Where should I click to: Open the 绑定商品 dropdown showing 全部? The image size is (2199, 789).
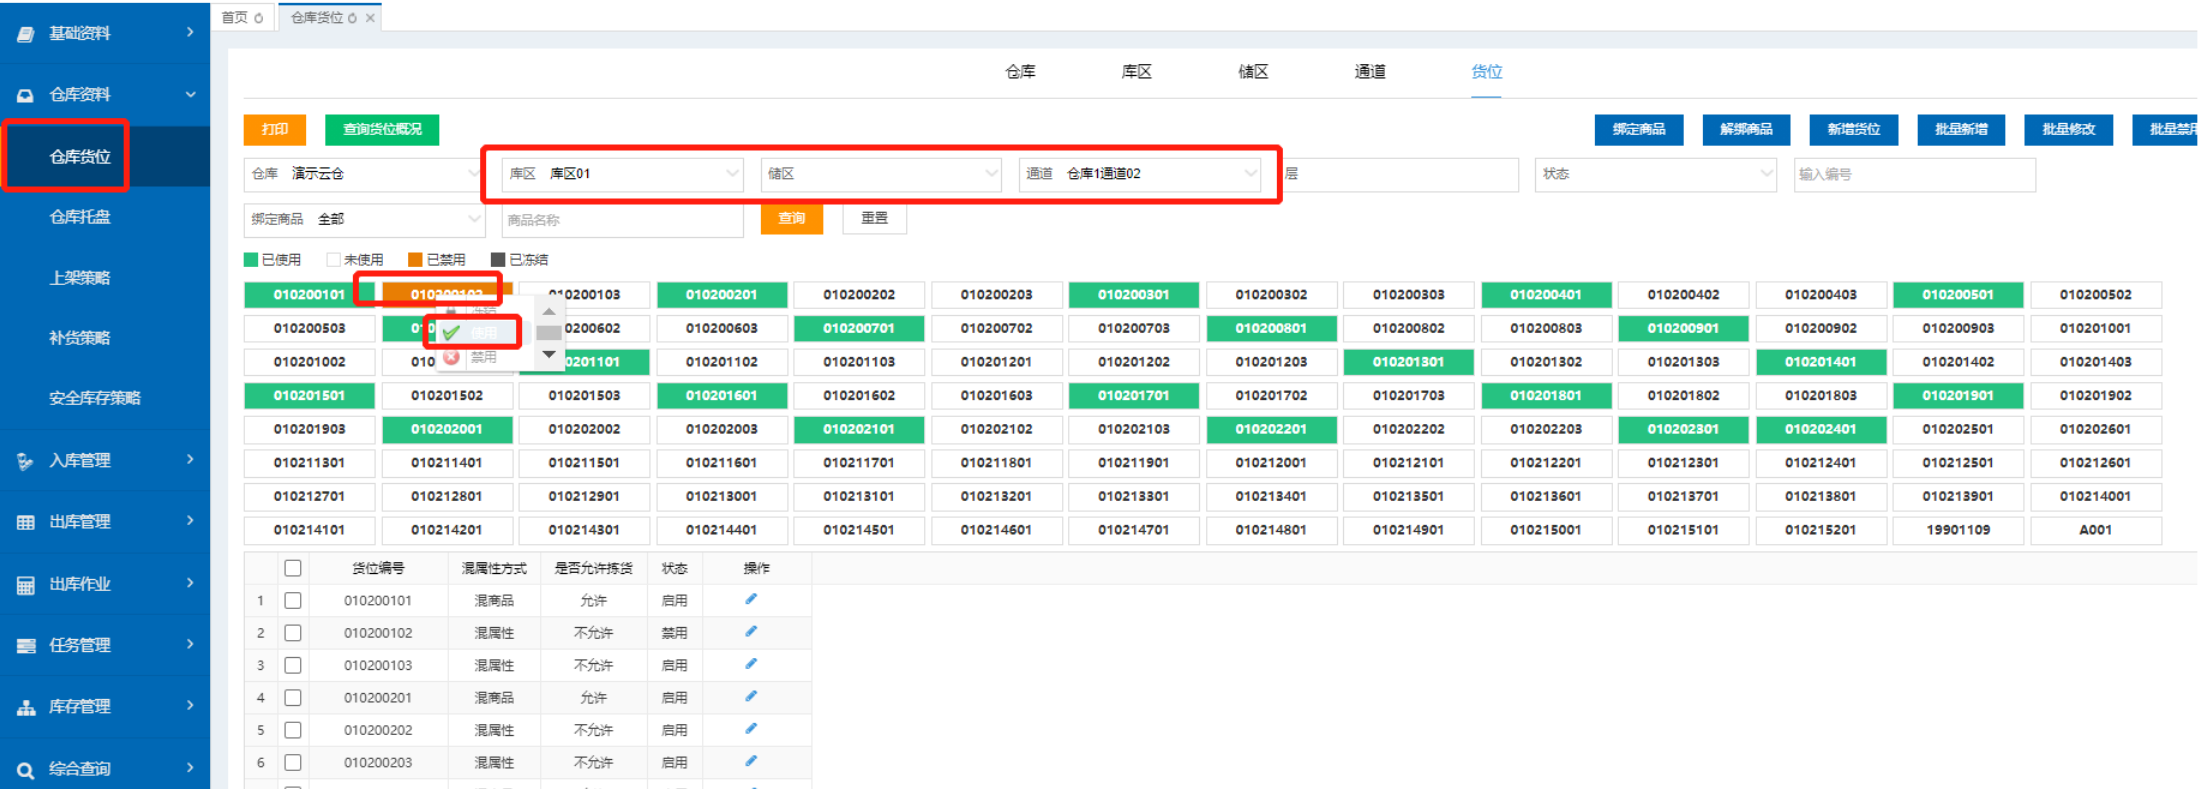[x=364, y=219]
